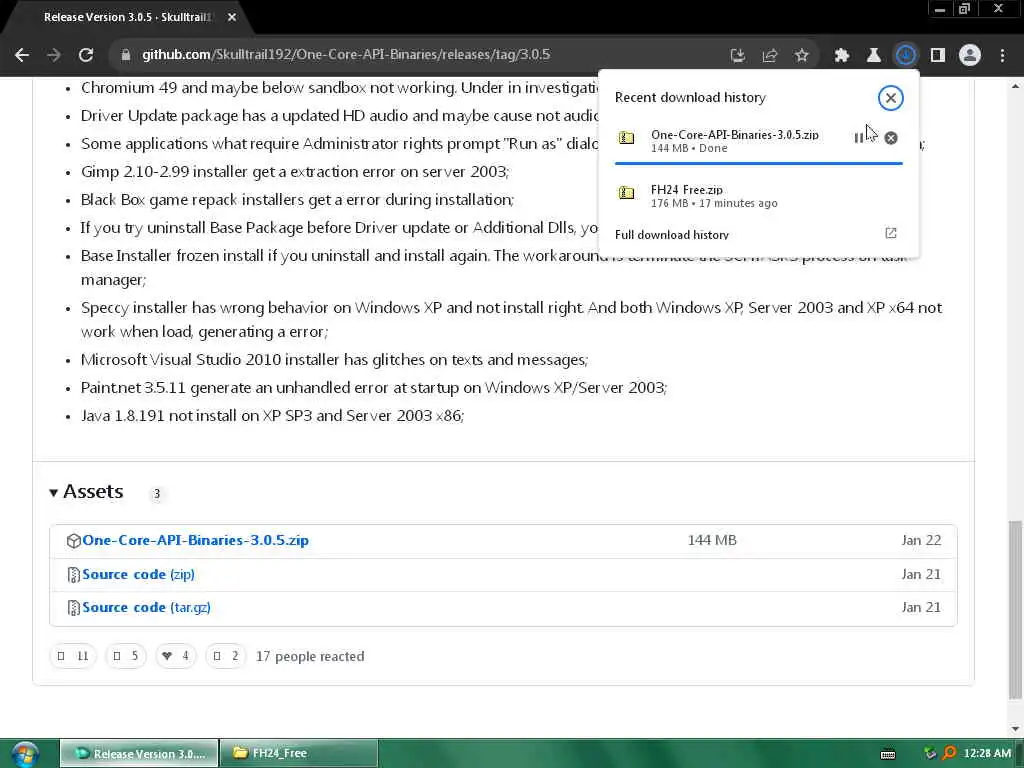Open FH24 Free.zip from download history

[x=686, y=189]
